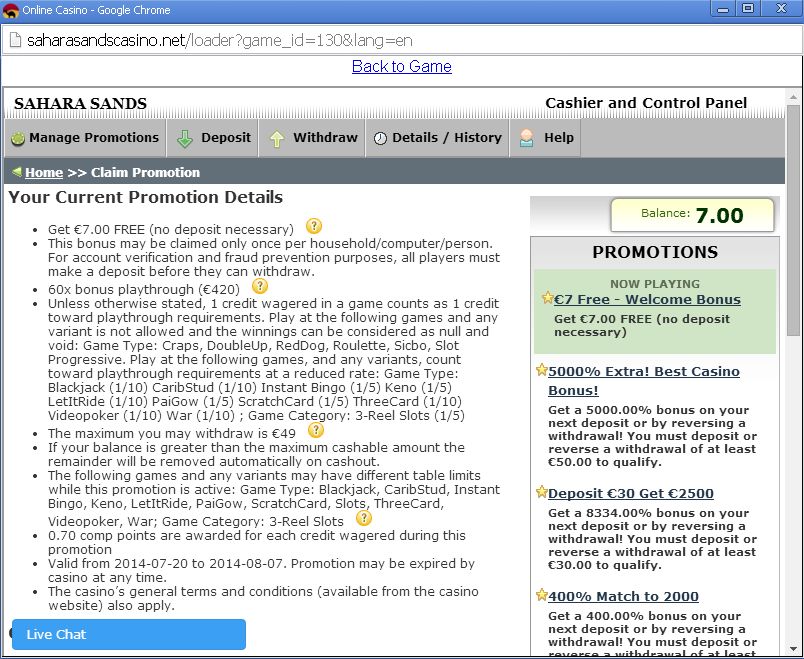The image size is (804, 659).
Task: Click the SAHARA SANDS logo text
Action: coord(81,103)
